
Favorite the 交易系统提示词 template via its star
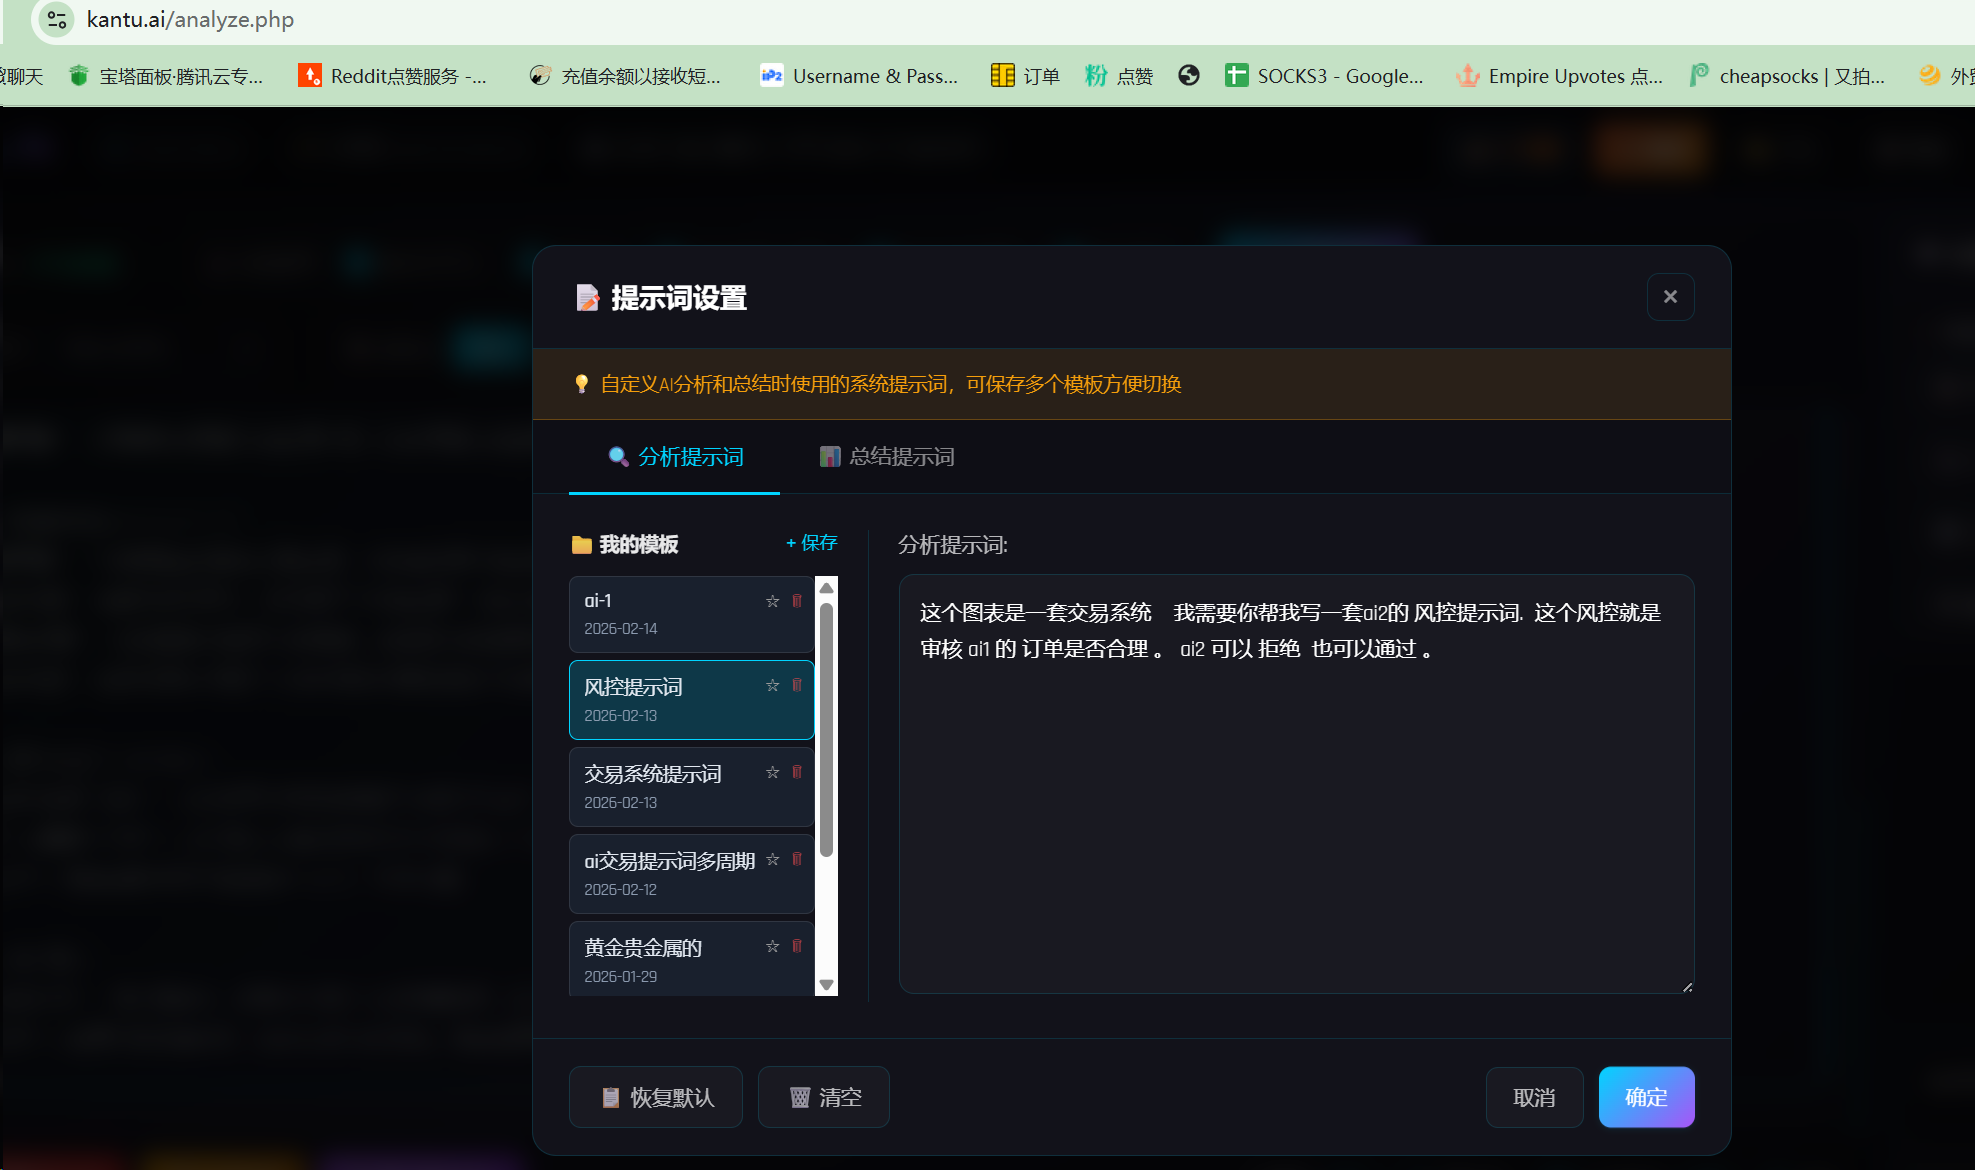pyautogui.click(x=772, y=772)
